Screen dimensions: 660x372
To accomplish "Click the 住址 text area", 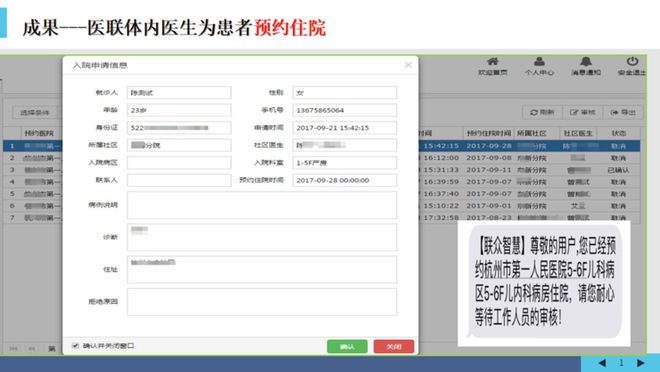I will point(262,269).
